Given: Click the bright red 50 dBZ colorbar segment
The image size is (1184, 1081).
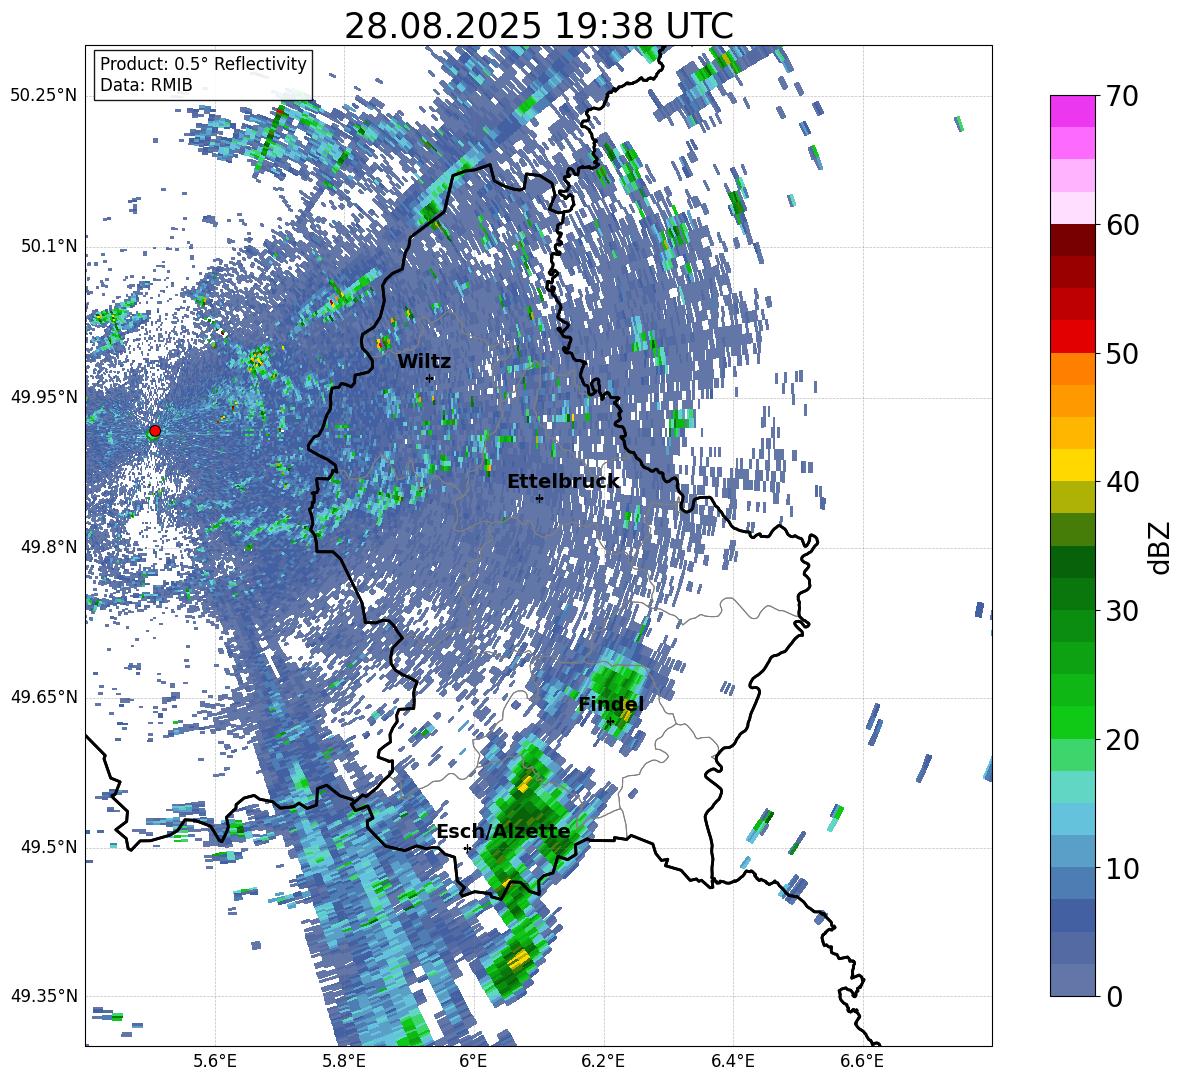Looking at the screenshot, I should tap(1072, 337).
